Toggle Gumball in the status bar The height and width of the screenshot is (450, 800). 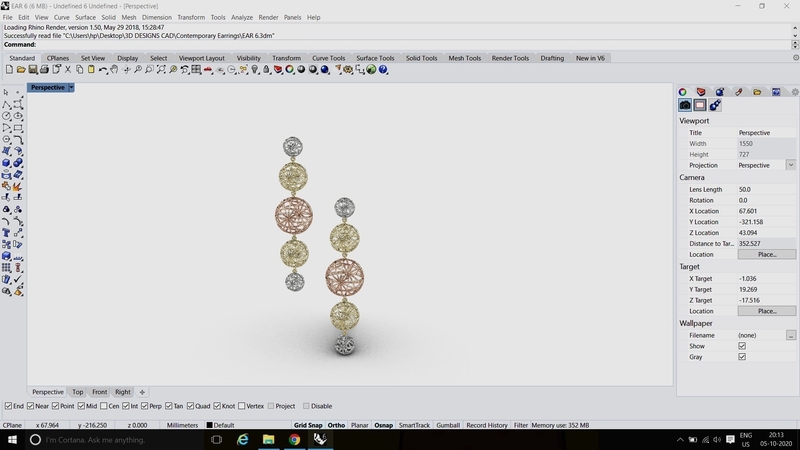coord(448,425)
